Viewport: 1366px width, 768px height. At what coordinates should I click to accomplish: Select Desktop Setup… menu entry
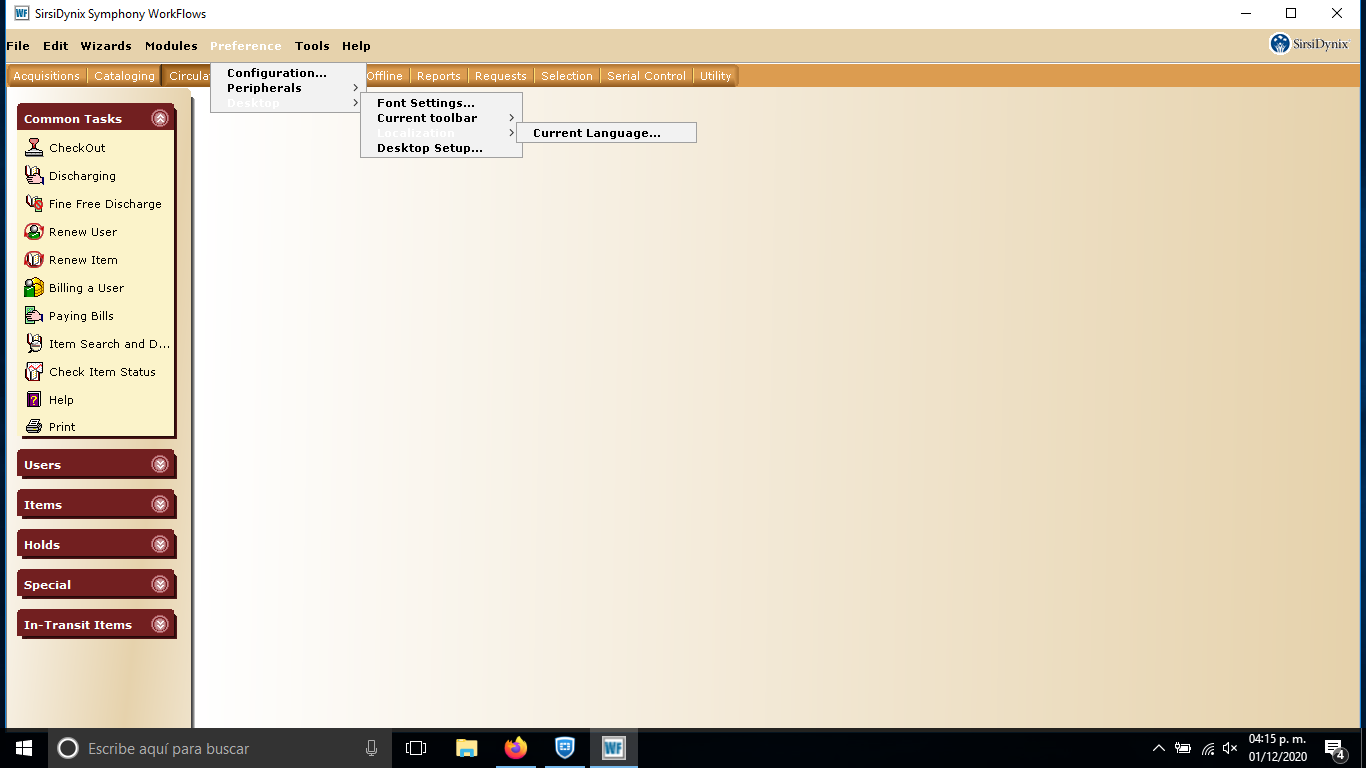point(430,148)
